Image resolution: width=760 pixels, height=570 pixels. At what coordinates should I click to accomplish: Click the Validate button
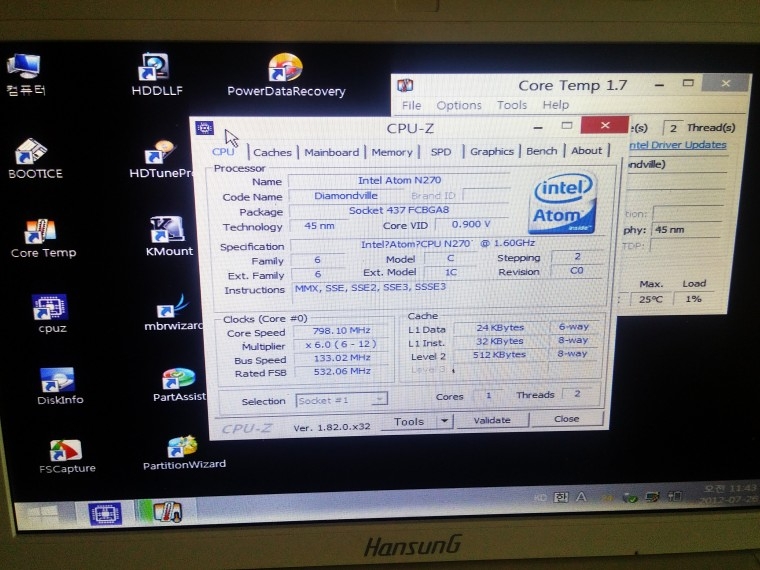coord(492,420)
